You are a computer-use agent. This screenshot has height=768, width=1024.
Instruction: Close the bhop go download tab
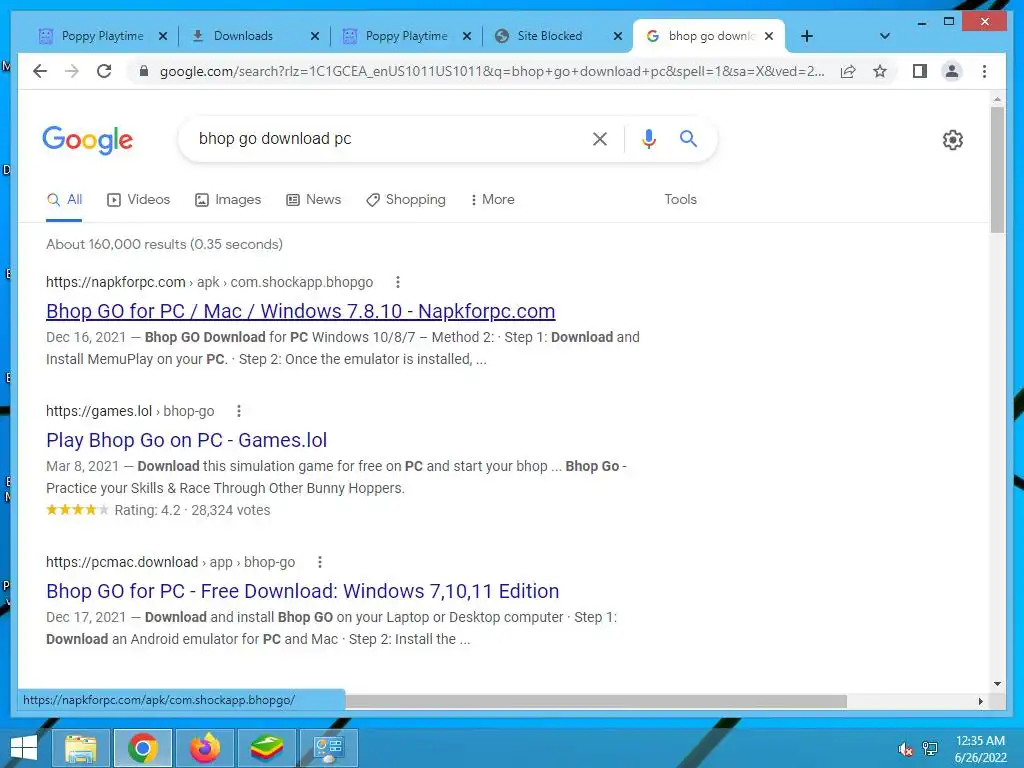click(769, 36)
